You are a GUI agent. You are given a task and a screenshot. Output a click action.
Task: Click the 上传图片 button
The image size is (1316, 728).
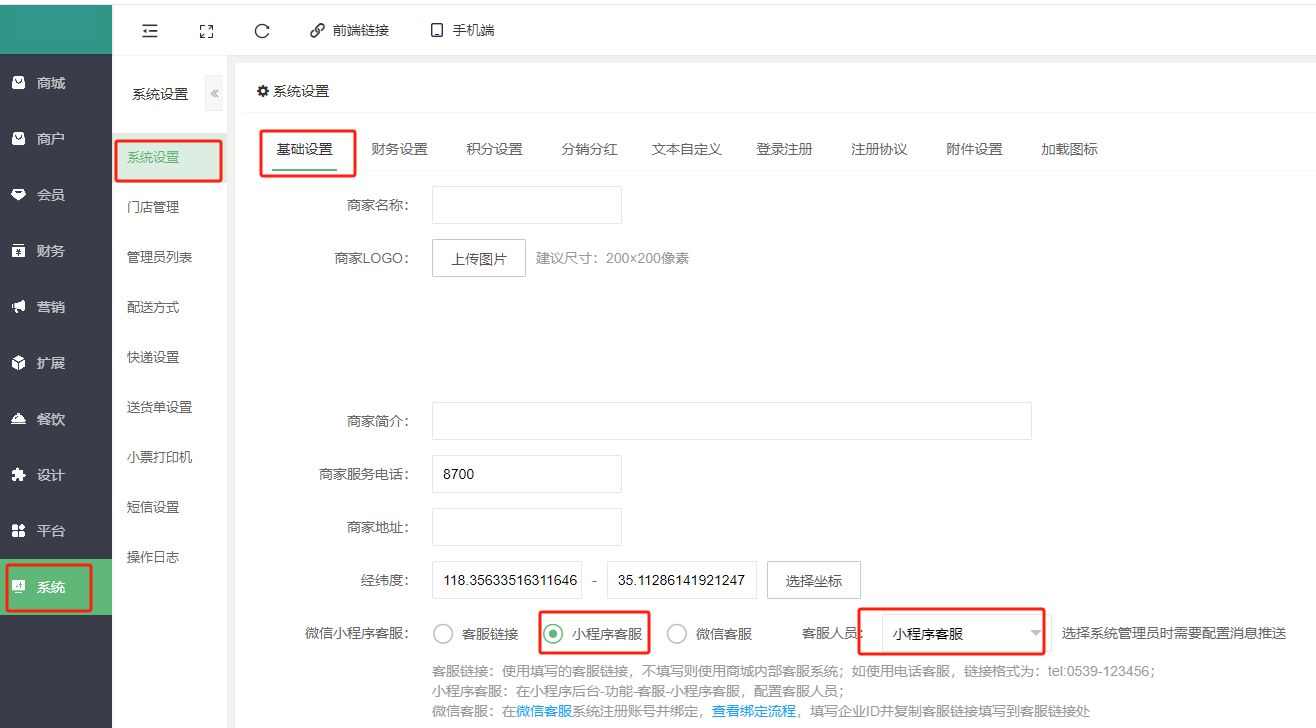click(479, 258)
